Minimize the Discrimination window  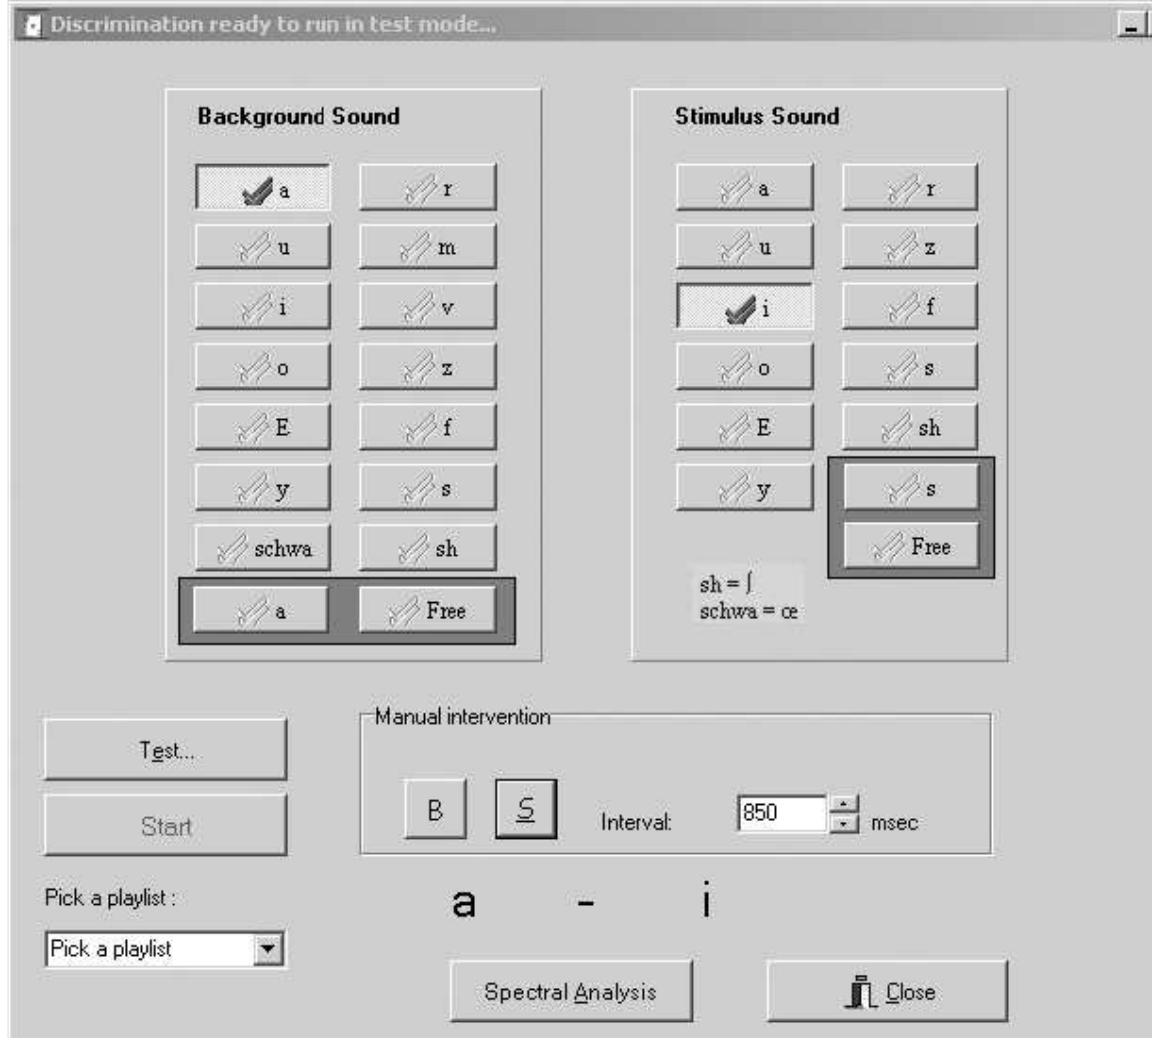click(x=1130, y=26)
